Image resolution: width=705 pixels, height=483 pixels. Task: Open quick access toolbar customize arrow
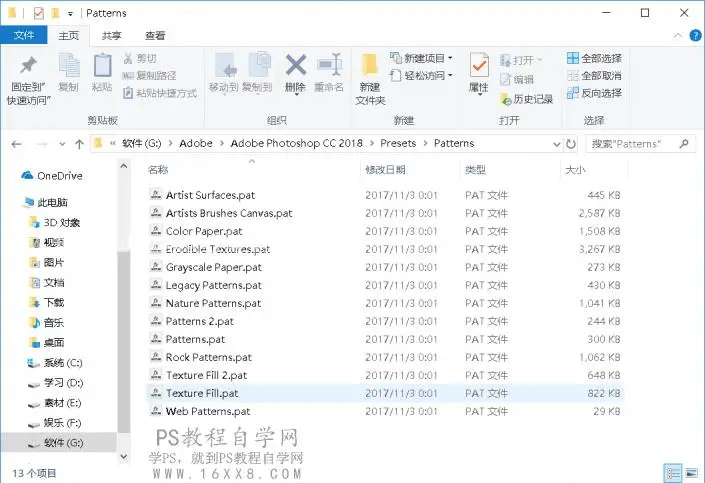71,14
